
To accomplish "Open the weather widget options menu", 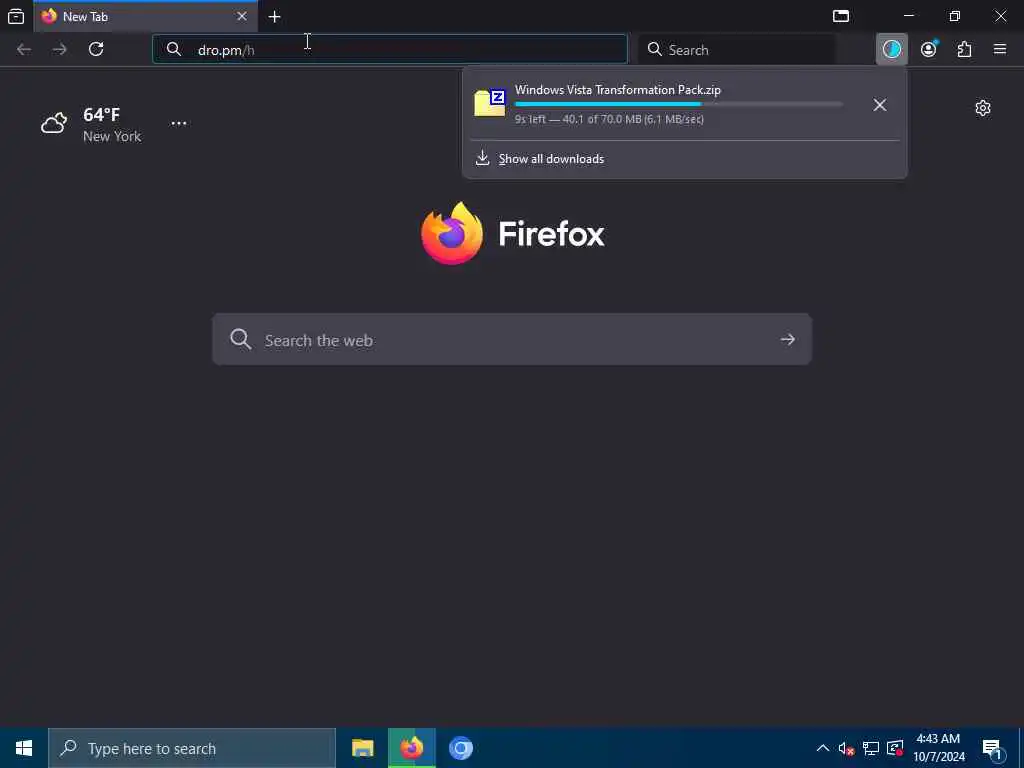I will [x=178, y=123].
